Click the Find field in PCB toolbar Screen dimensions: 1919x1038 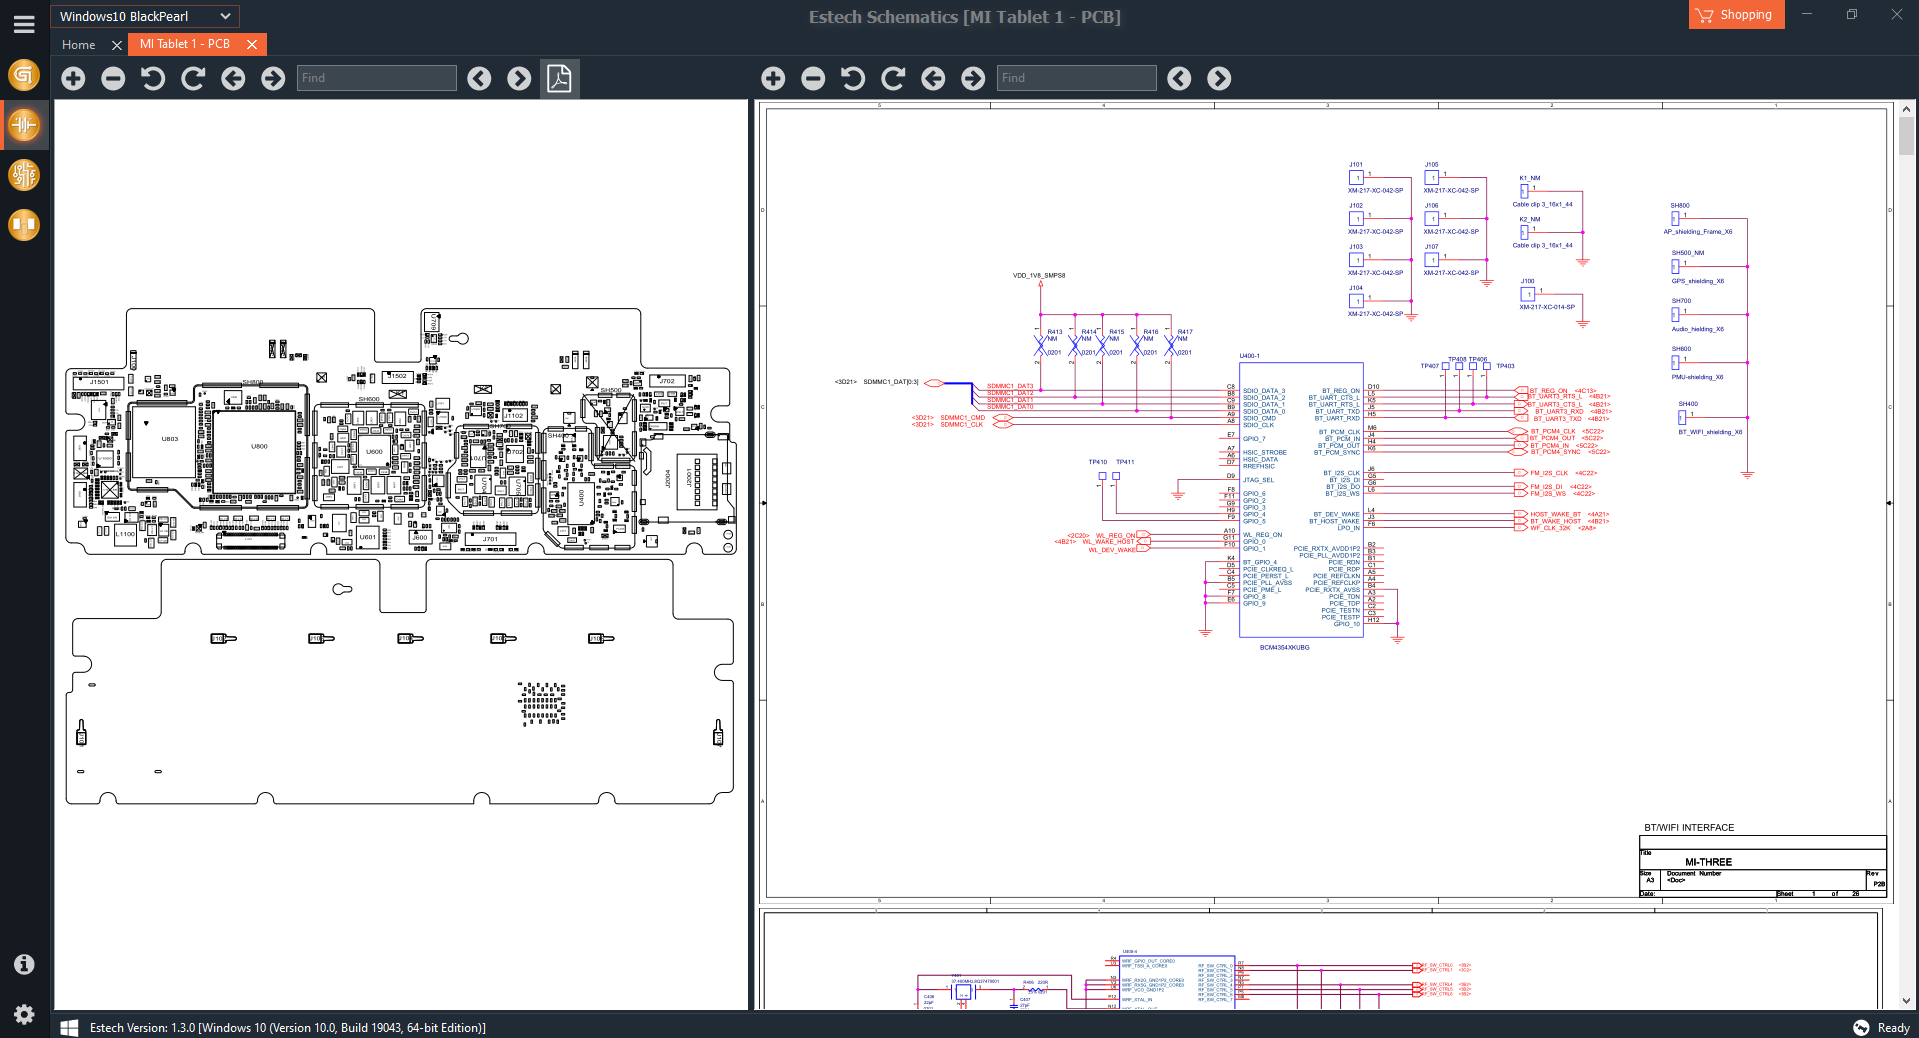pos(377,78)
